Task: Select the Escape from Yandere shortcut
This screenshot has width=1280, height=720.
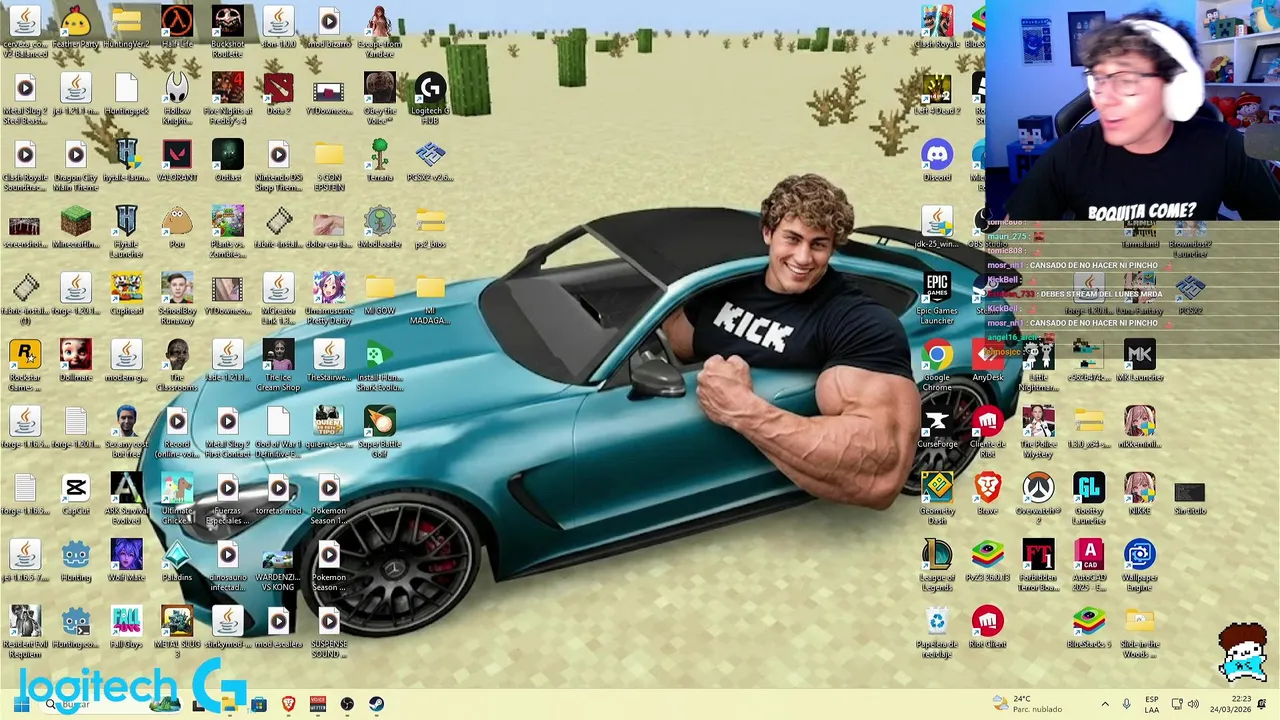Action: 379,30
